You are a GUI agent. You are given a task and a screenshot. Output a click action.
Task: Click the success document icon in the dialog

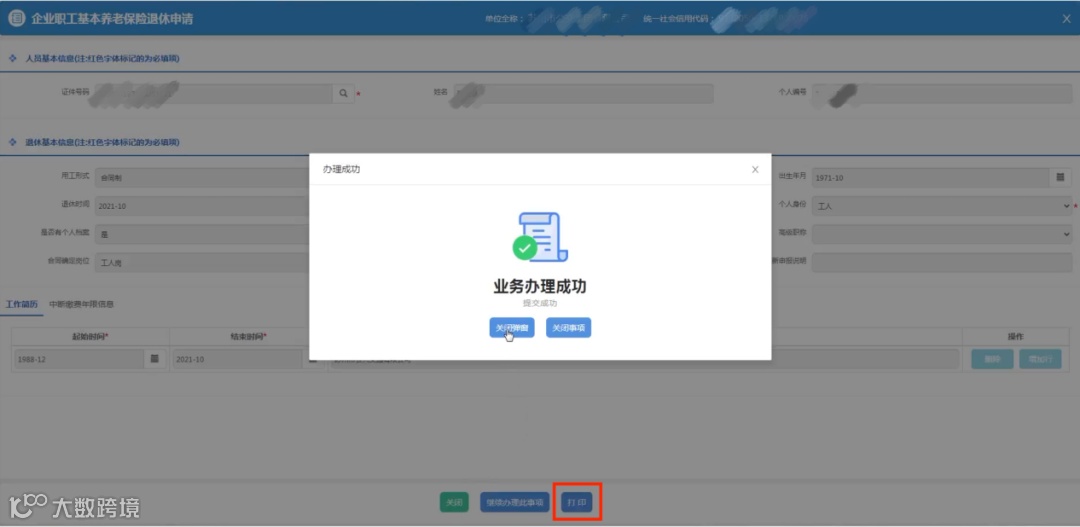pyautogui.click(x=540, y=236)
